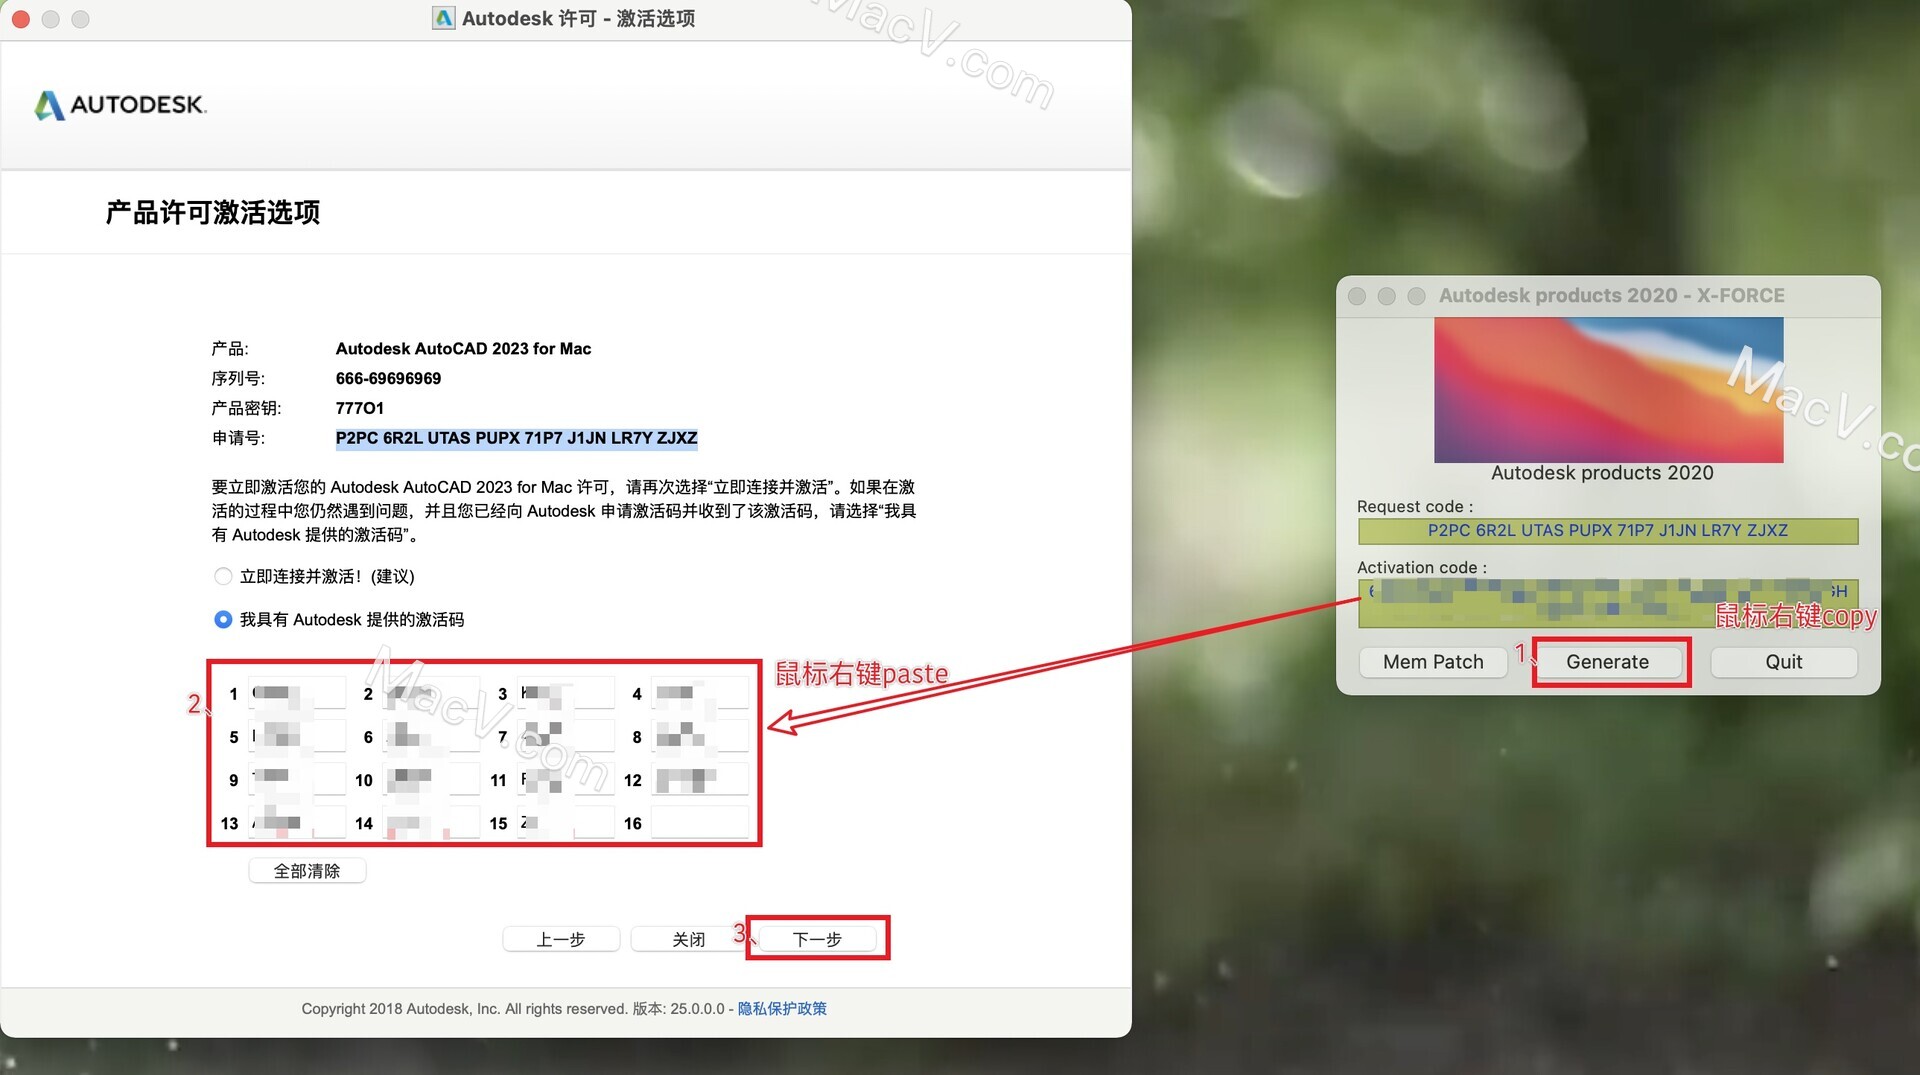1920x1075 pixels.
Task: Click activation code field 14
Action: pos(432,823)
